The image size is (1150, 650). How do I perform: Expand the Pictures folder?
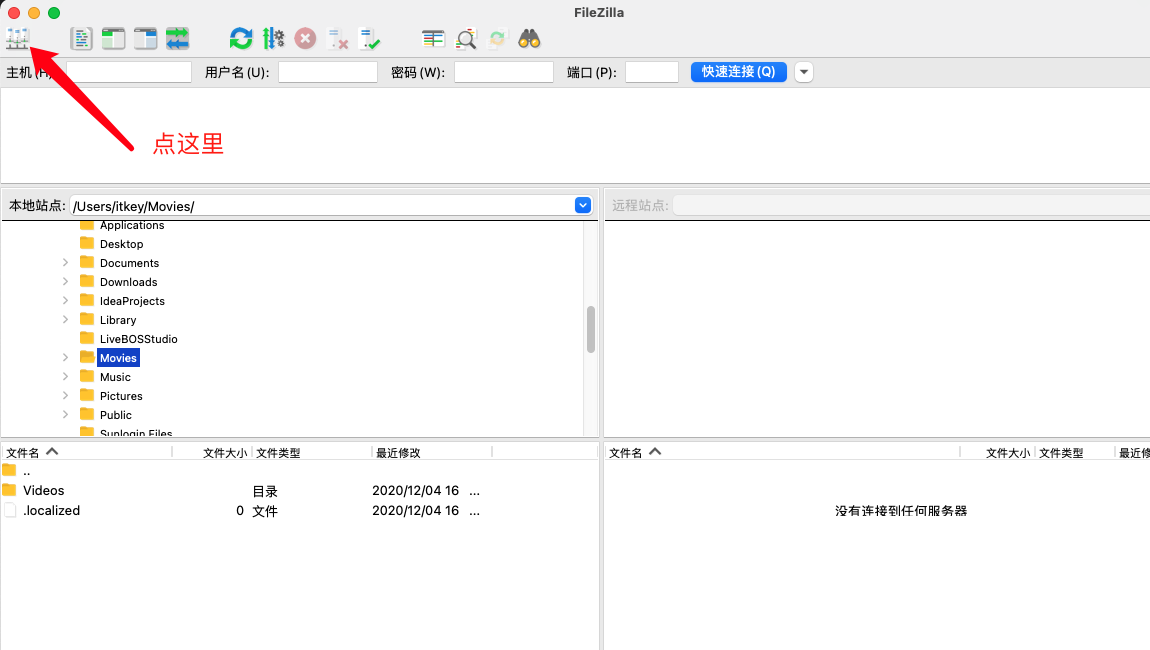click(65, 396)
